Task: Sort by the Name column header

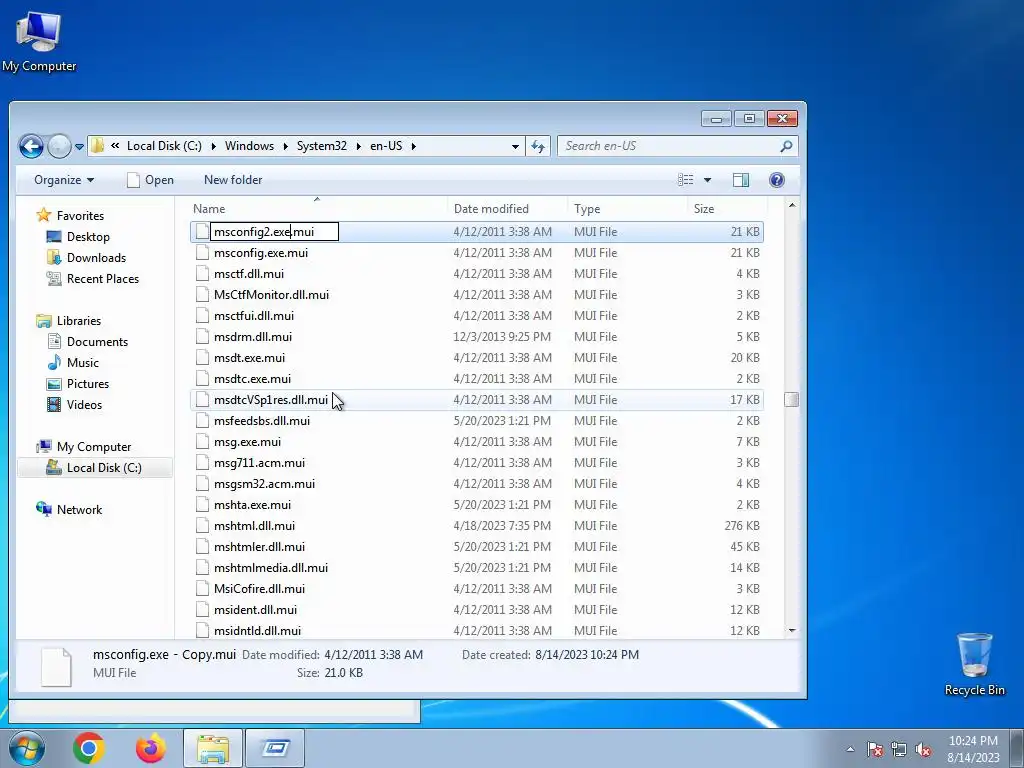Action: [x=317, y=209]
